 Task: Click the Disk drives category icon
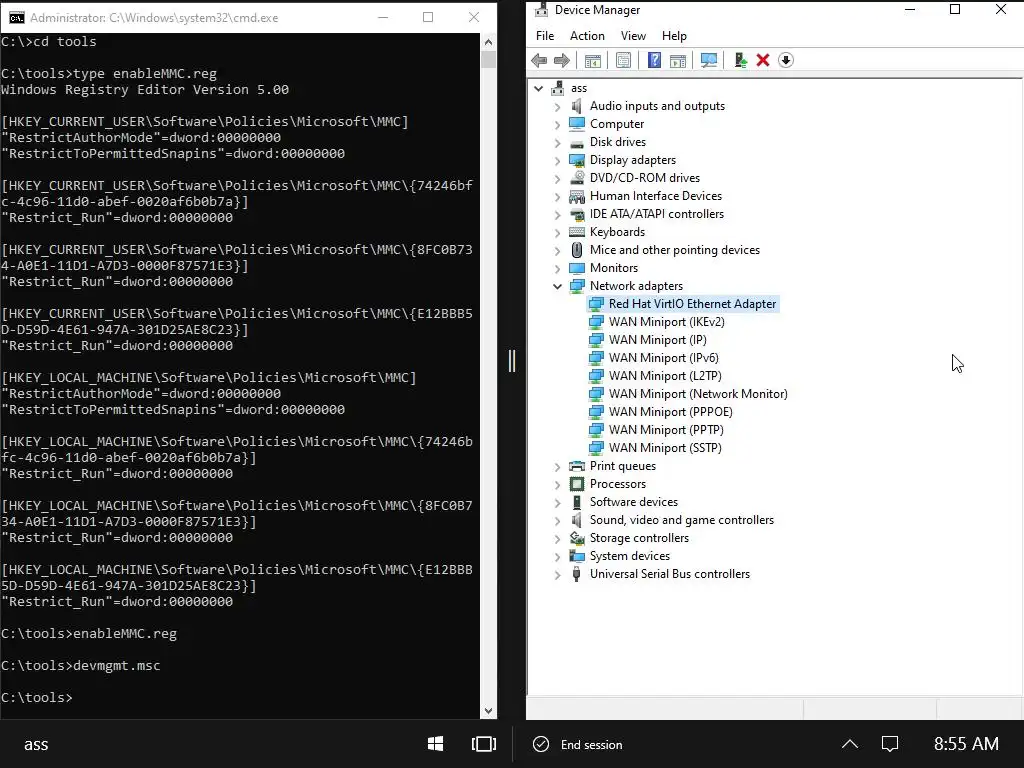click(x=577, y=142)
